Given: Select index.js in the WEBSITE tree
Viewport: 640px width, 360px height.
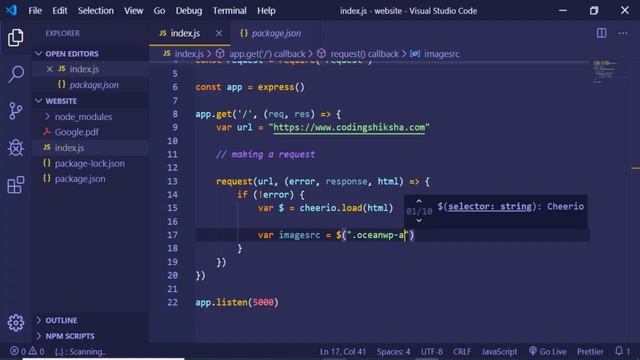Looking at the screenshot, I should (x=69, y=148).
